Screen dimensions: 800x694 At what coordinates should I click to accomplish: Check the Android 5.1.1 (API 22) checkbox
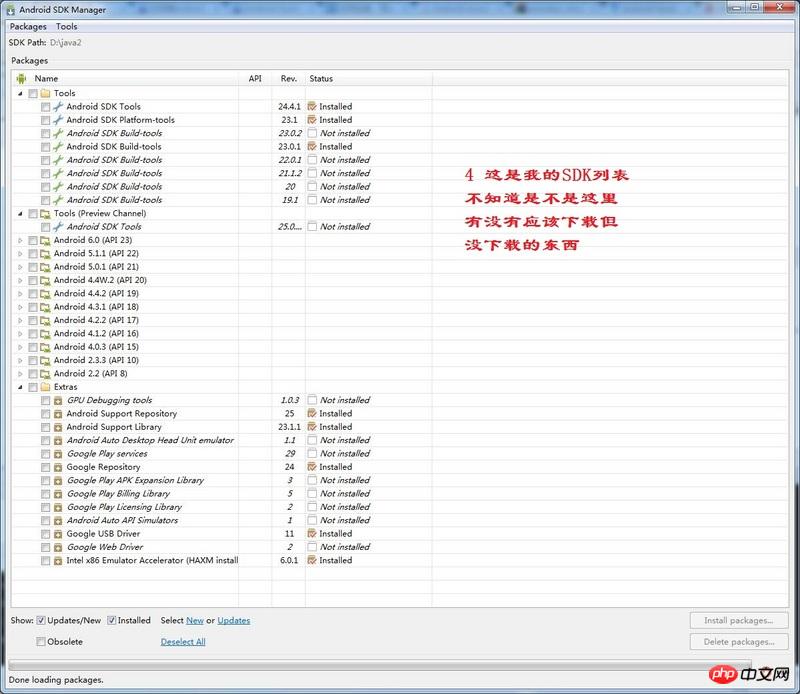click(33, 254)
